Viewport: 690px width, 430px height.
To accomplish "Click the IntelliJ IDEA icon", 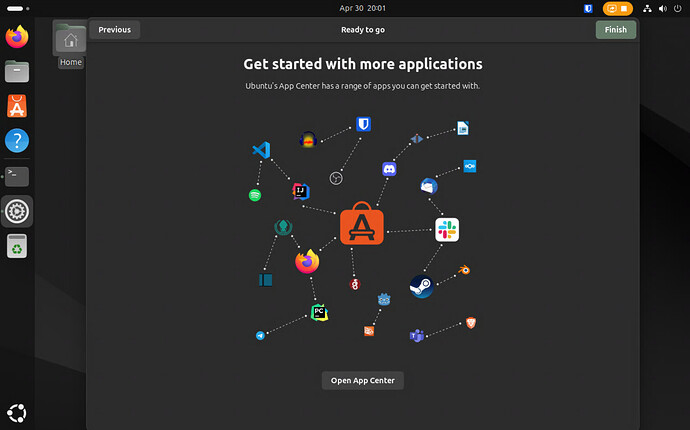I will tap(301, 191).
